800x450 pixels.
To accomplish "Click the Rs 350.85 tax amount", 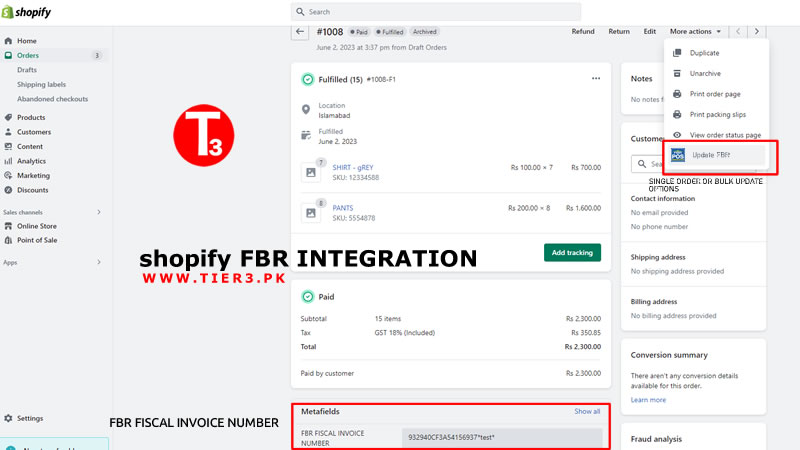I will tap(586, 333).
